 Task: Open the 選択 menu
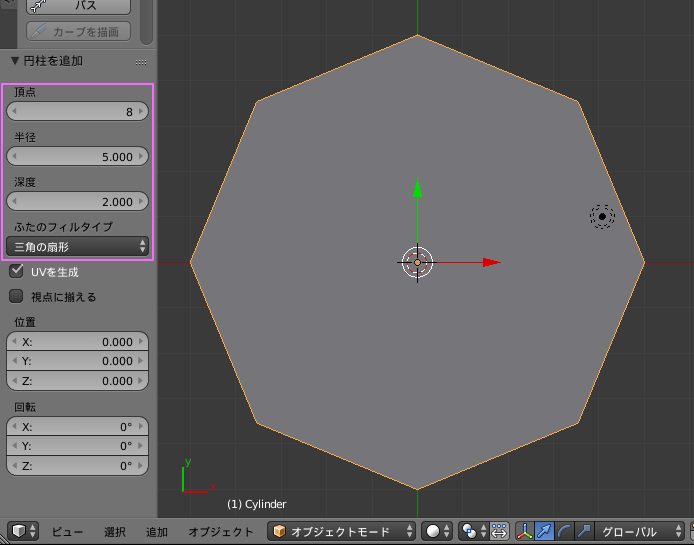point(115,531)
